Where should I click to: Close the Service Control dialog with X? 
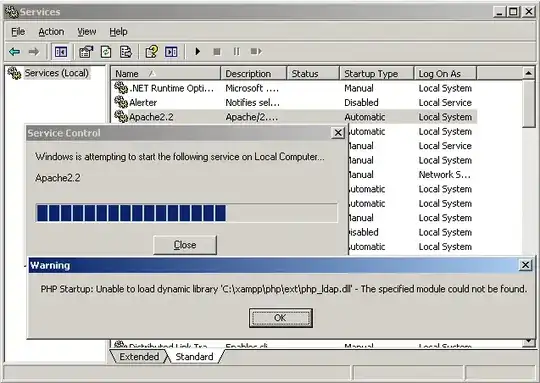tap(338, 133)
